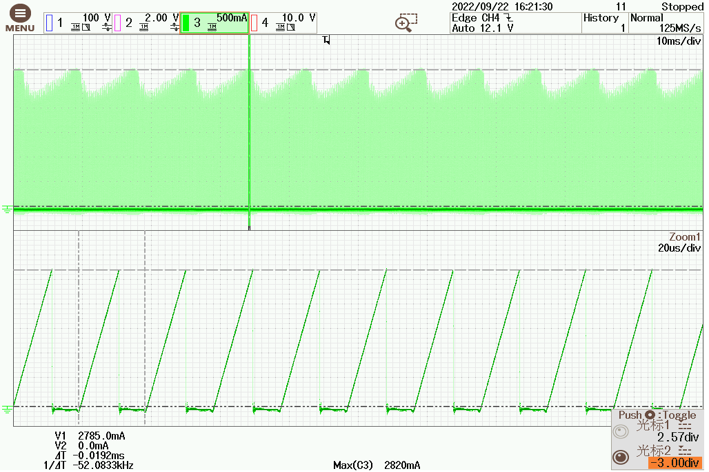709x472 pixels.
Task: Click the Max(C3) 2820mA measurement
Action: coord(376,465)
